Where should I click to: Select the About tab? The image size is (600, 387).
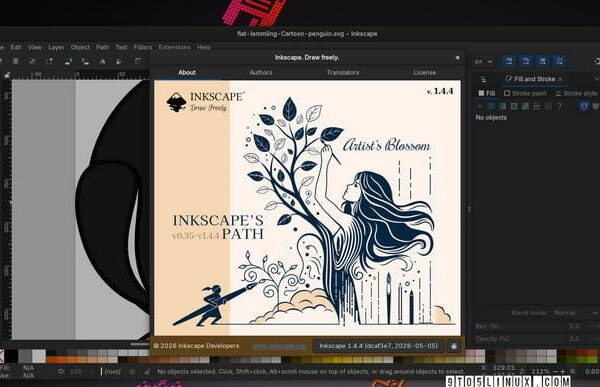click(x=187, y=72)
